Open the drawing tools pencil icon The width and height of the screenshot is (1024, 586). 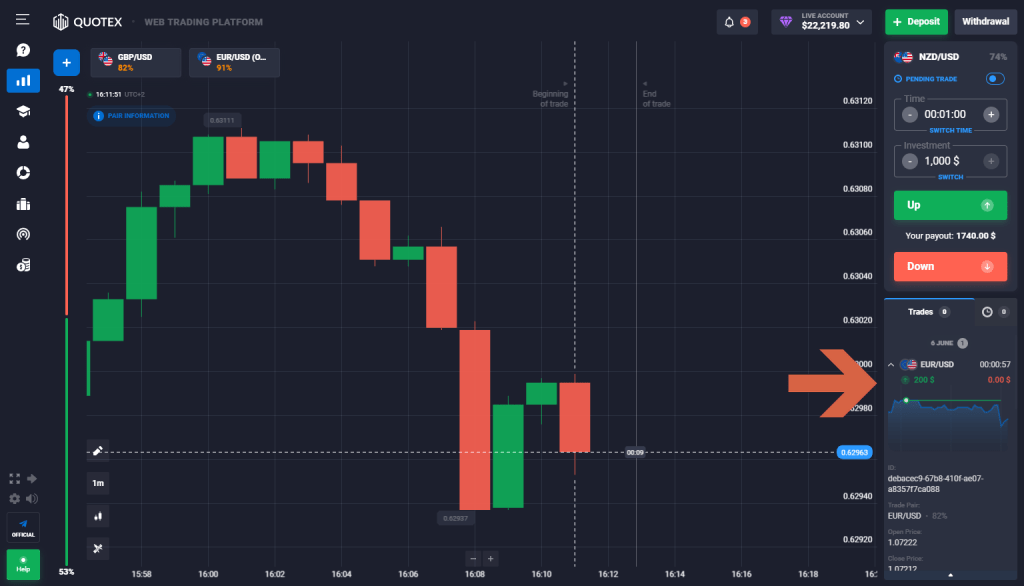[x=98, y=451]
